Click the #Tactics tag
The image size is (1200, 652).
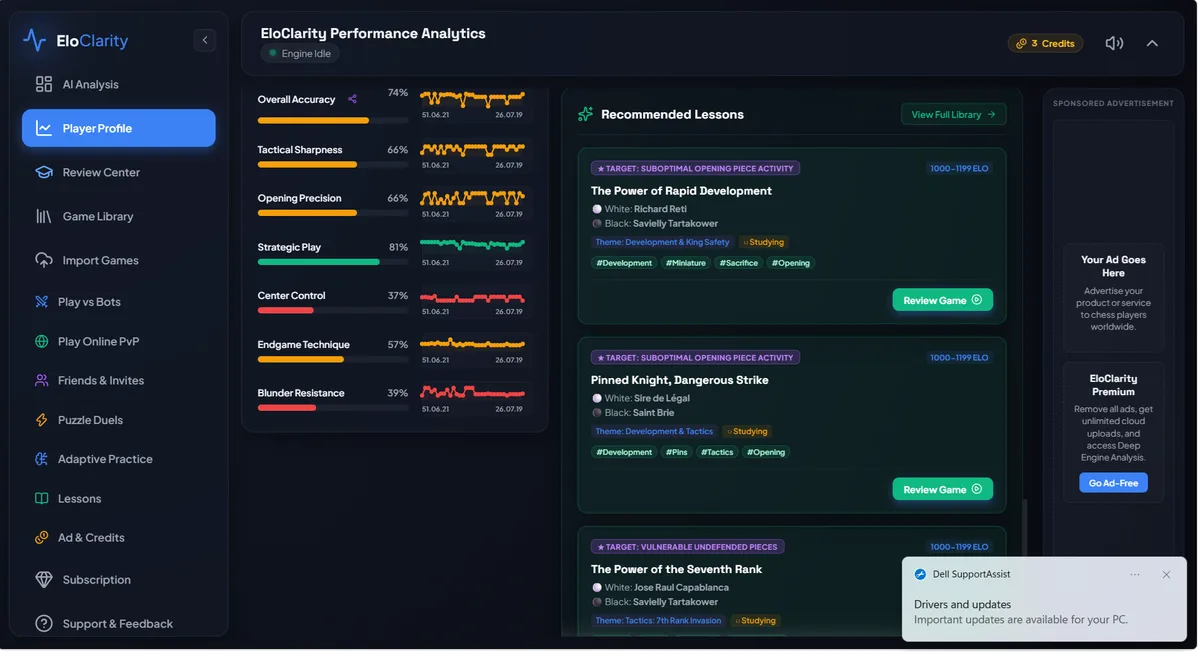[x=717, y=452]
